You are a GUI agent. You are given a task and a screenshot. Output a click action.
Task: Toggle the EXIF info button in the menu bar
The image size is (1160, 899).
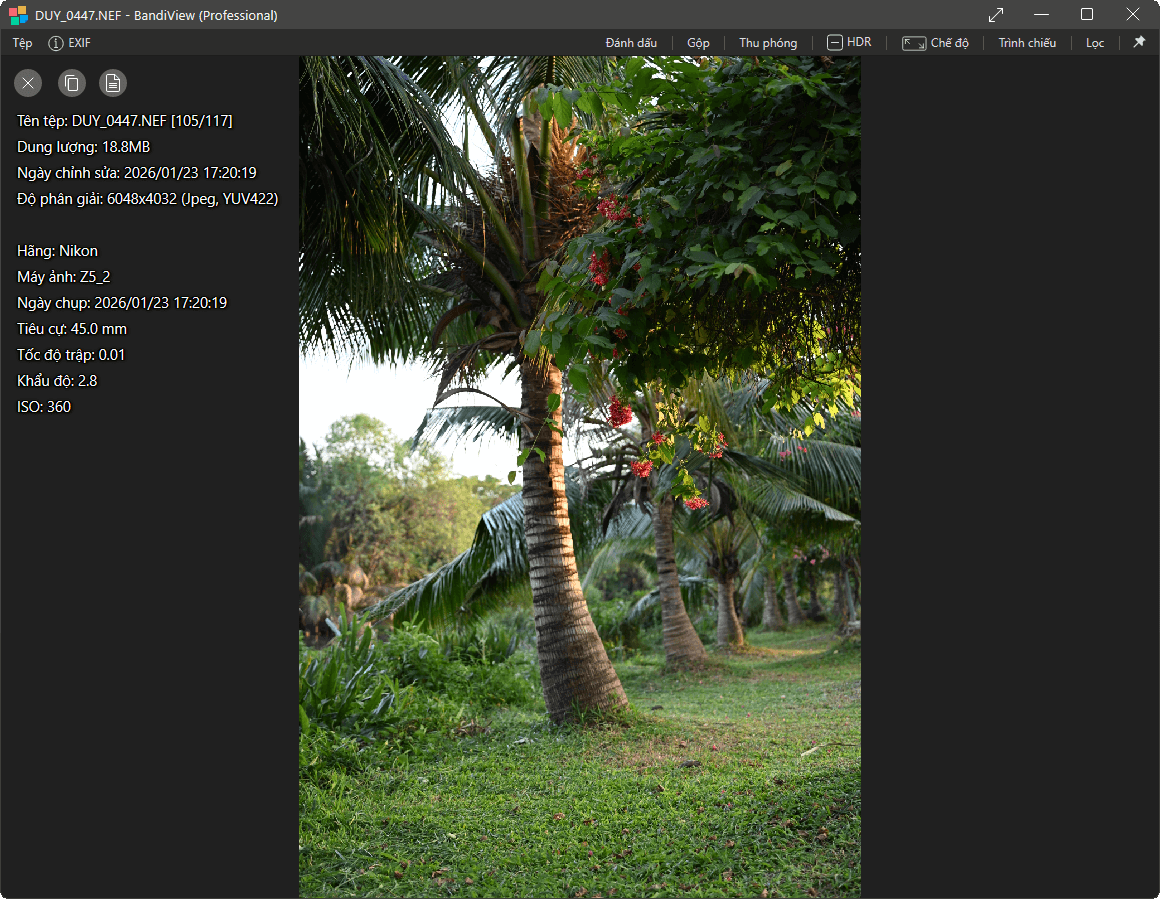(x=69, y=43)
